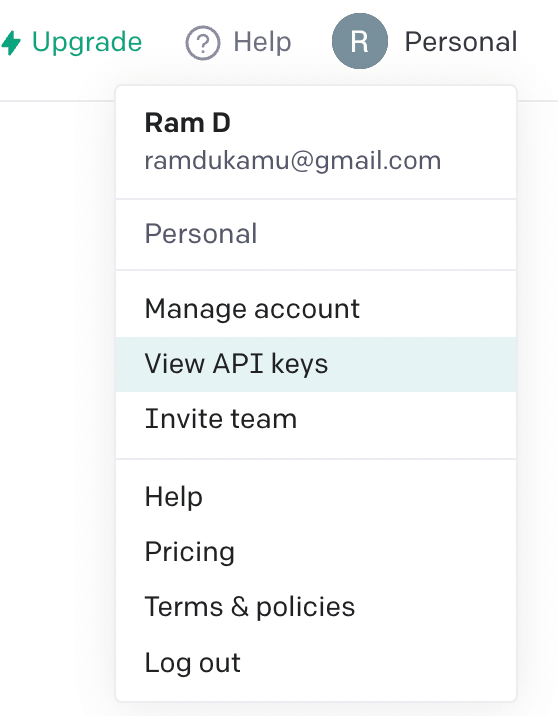Select the Personal organization entry in menu
558x716 pixels.
point(316,234)
